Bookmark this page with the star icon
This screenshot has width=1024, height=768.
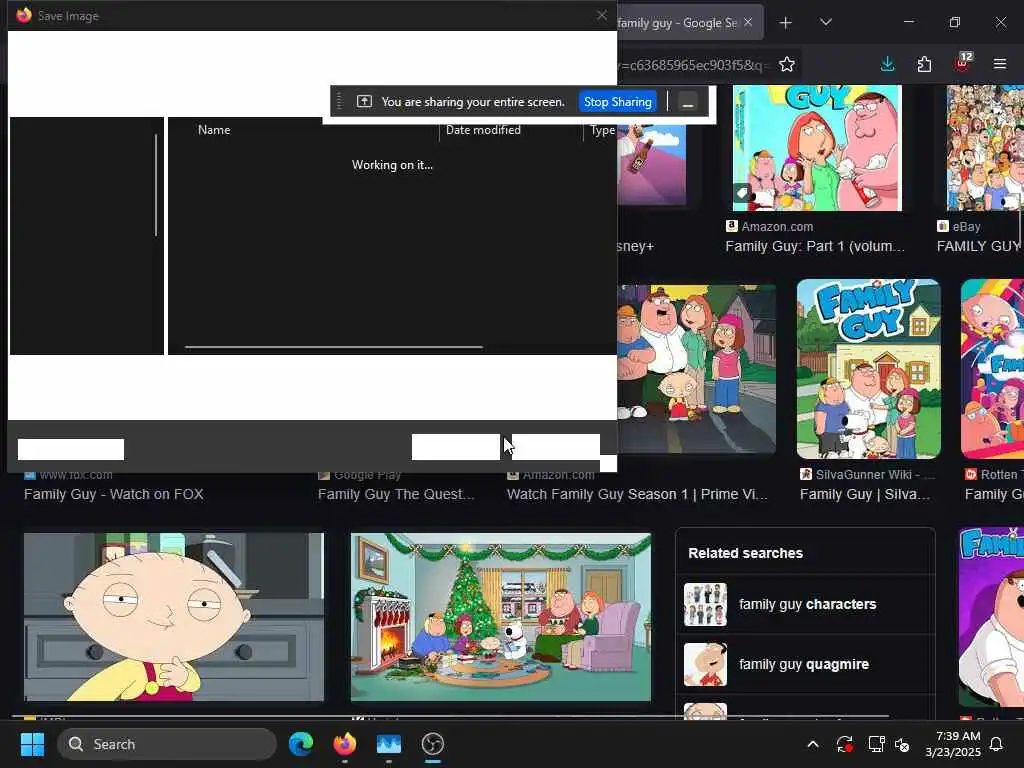pos(787,64)
